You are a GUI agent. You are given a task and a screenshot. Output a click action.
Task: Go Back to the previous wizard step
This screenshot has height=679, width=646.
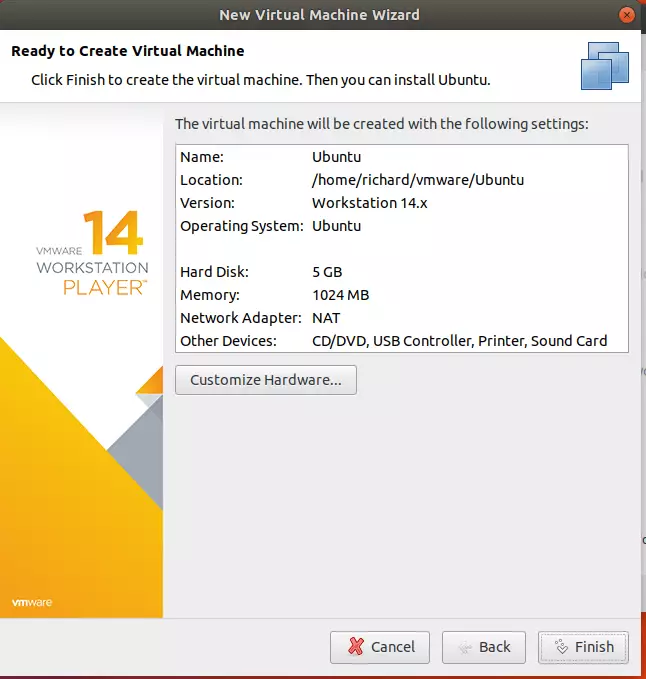484,647
